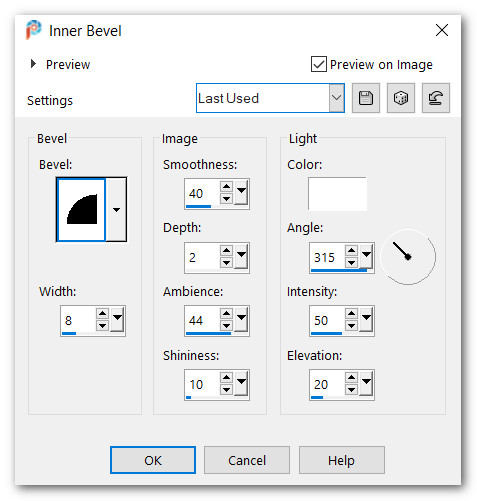Image resolution: width=477 pixels, height=501 pixels.
Task: Open the Depth slider popup arrow
Action: click(x=241, y=256)
